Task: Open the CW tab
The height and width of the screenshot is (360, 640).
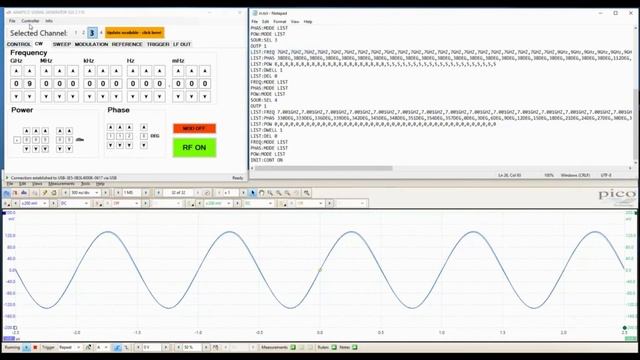Action: [x=39, y=44]
